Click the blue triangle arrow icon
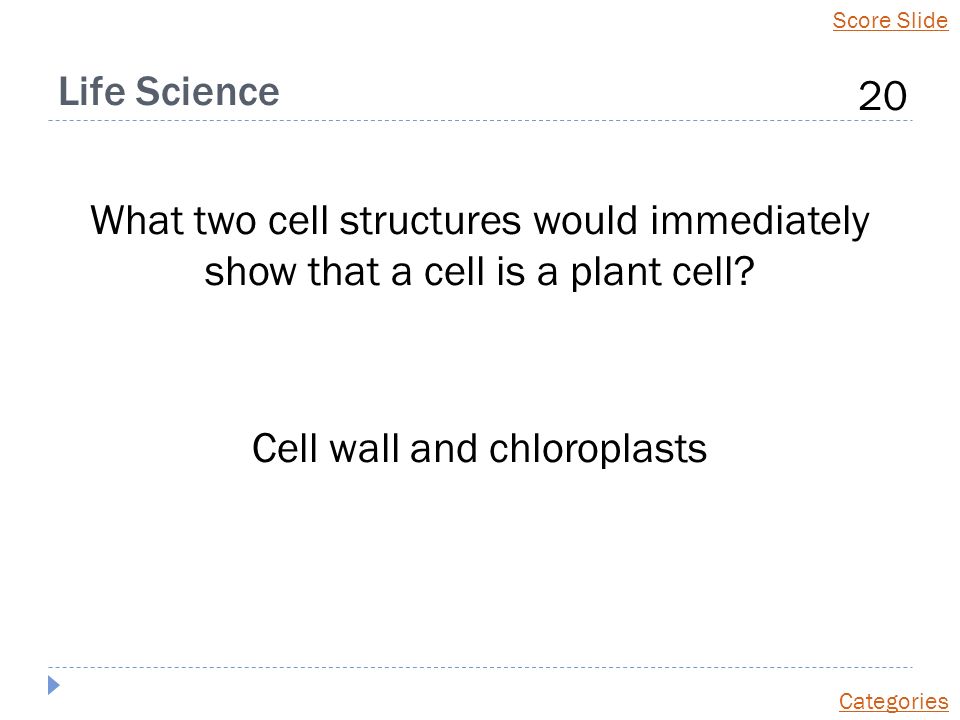The height and width of the screenshot is (720, 960). tap(54, 685)
